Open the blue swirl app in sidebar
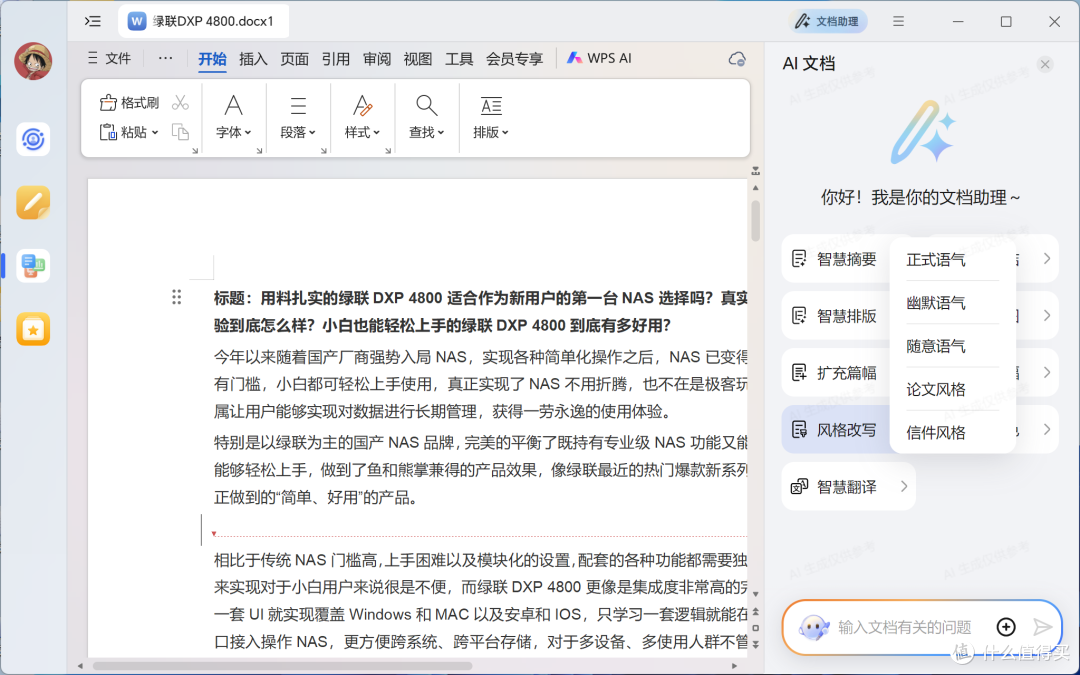This screenshot has height=675, width=1080. 33,139
